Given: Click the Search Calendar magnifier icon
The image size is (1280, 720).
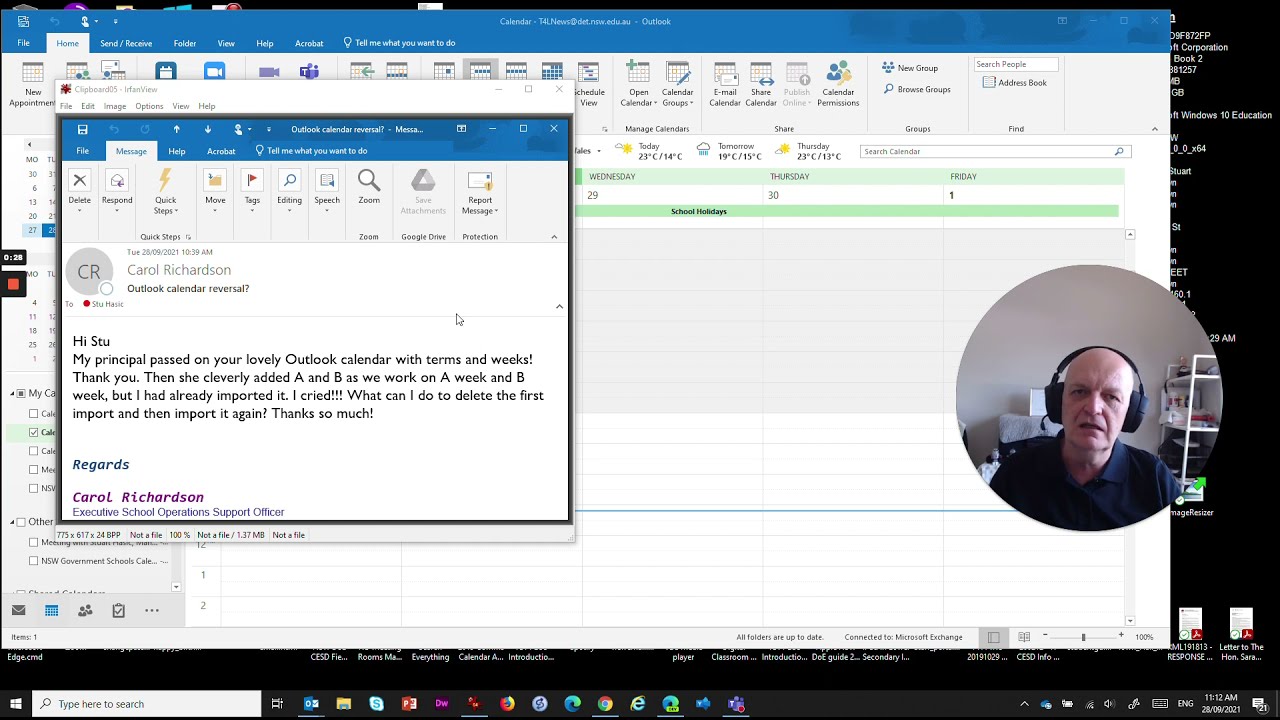Looking at the screenshot, I should (1118, 152).
